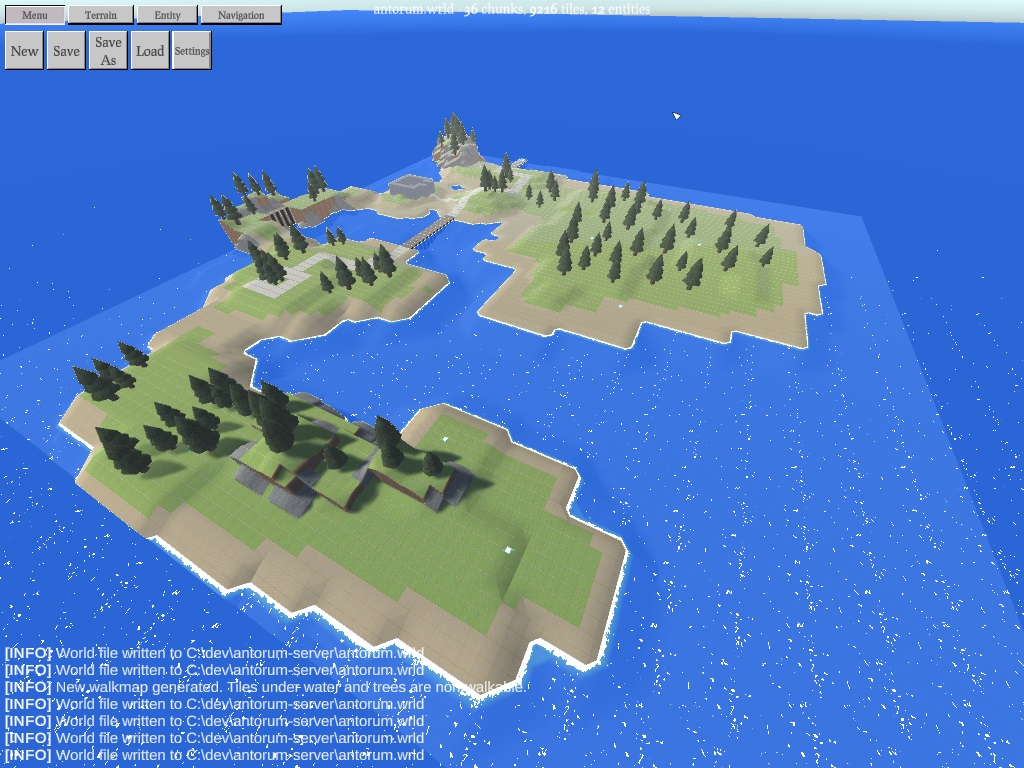Select the Entity tab
Viewport: 1024px width, 768px height.
click(167, 15)
